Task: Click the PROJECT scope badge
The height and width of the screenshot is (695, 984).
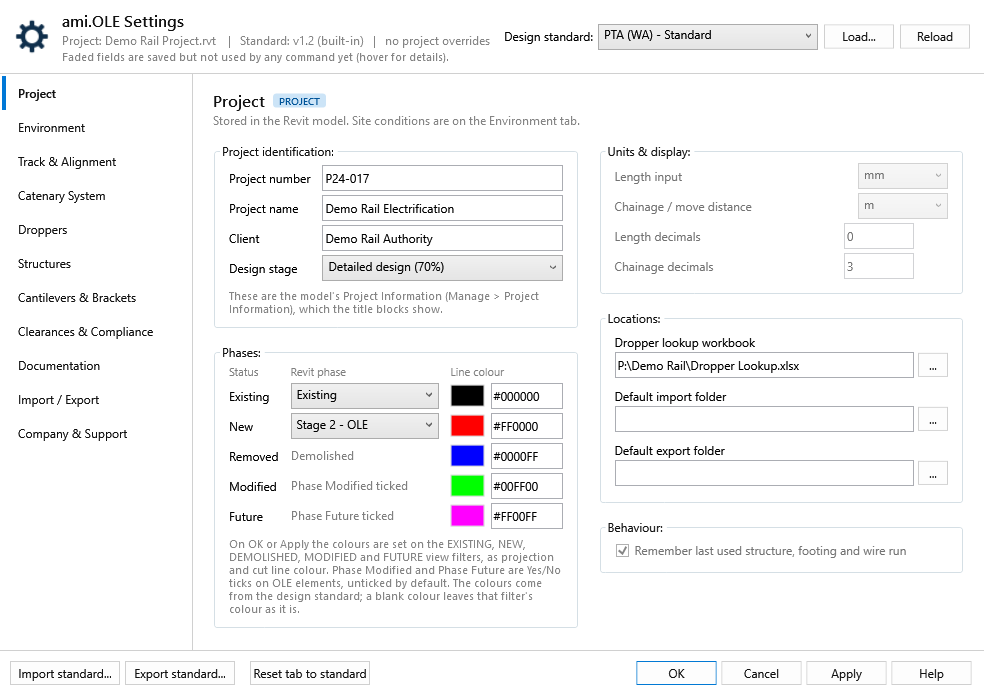Action: (x=299, y=101)
